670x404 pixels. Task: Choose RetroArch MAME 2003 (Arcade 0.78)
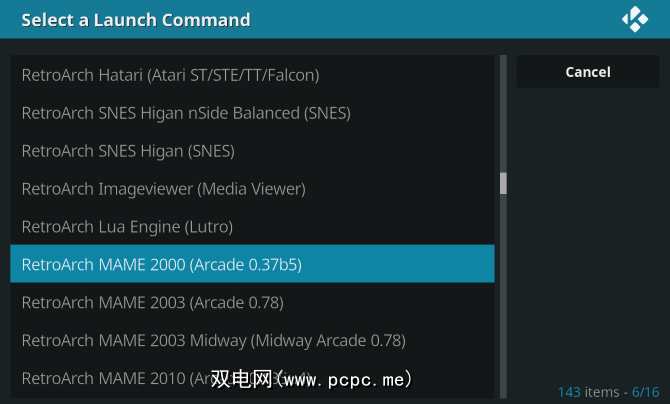152,303
